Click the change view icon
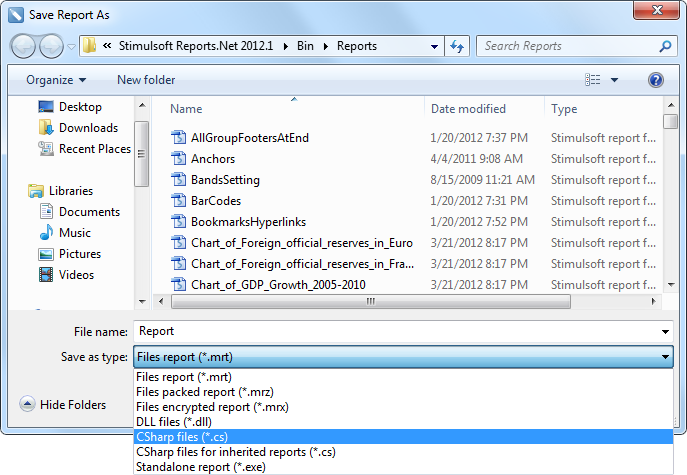Image resolution: width=687 pixels, height=475 pixels. pyautogui.click(x=593, y=80)
